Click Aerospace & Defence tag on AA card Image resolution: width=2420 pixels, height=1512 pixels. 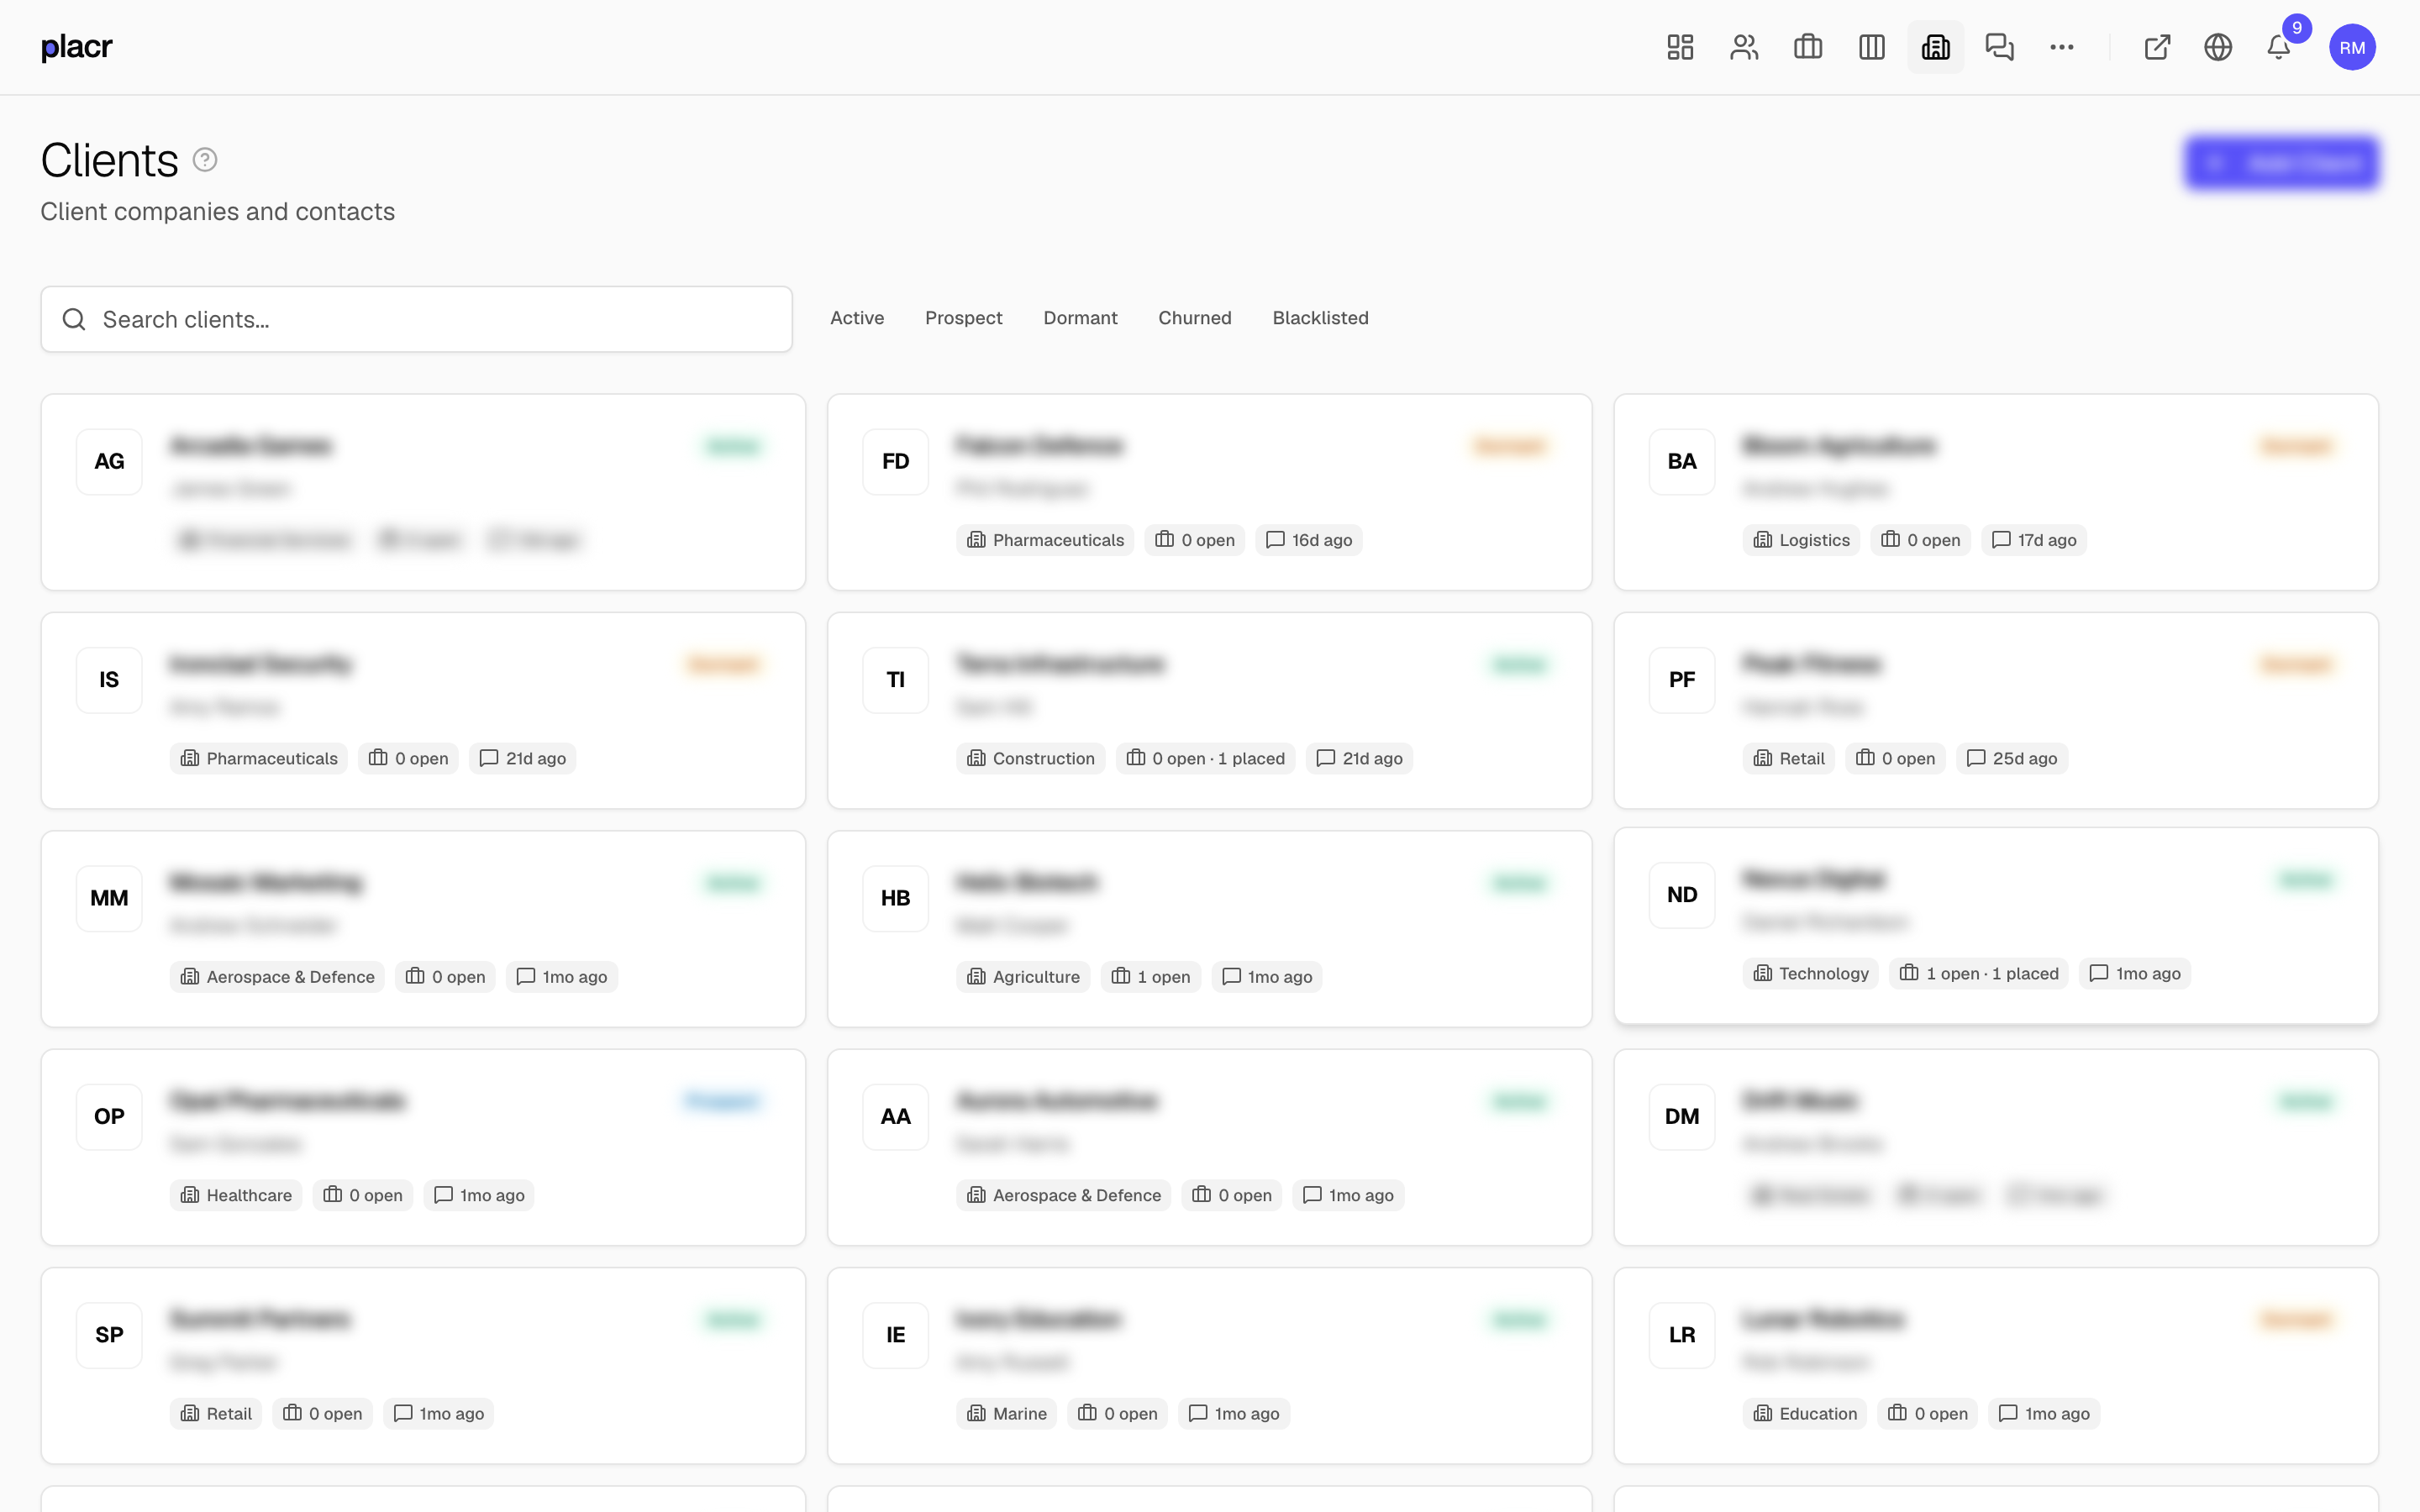(1063, 1195)
